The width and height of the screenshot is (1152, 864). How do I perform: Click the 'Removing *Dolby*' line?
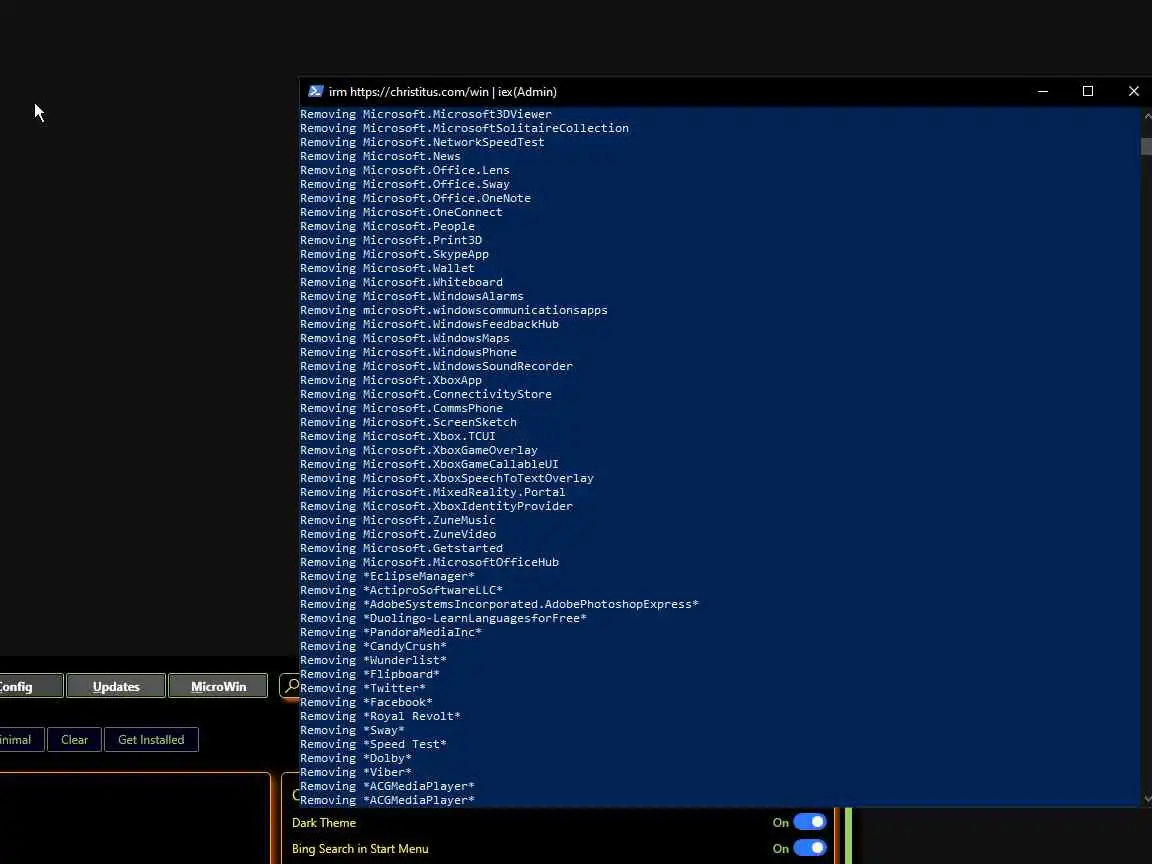click(x=356, y=757)
